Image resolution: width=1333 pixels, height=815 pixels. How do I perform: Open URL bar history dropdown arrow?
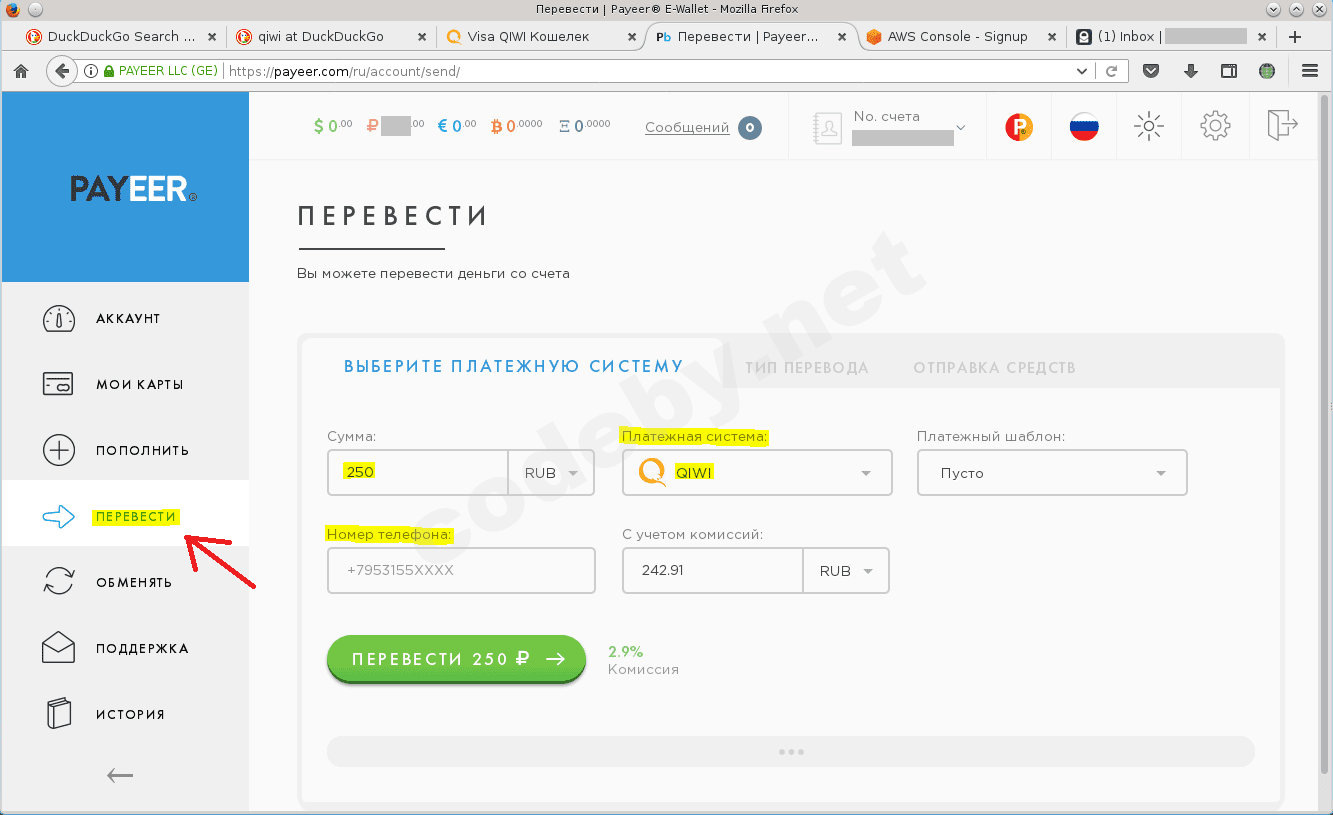(1082, 72)
